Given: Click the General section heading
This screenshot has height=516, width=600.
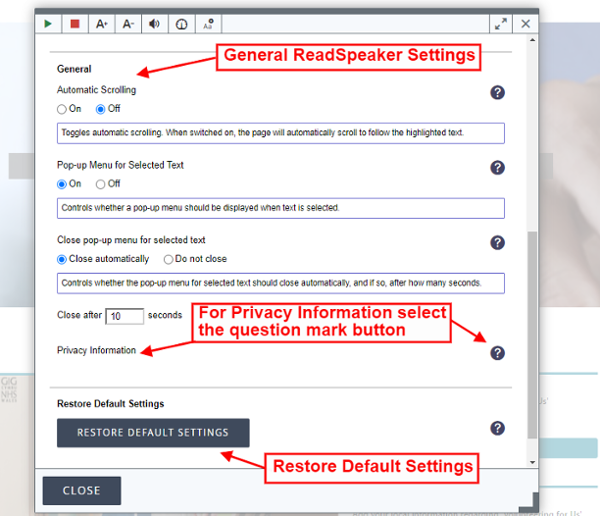Looking at the screenshot, I should 74,69.
